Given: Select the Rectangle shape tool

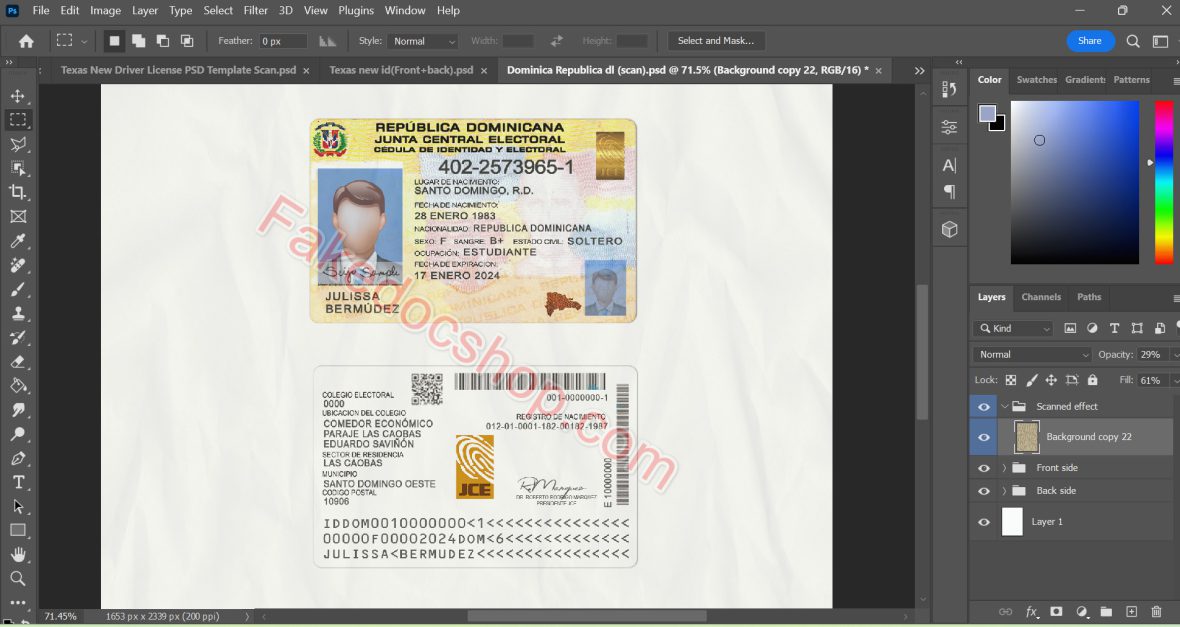Looking at the screenshot, I should pos(18,530).
